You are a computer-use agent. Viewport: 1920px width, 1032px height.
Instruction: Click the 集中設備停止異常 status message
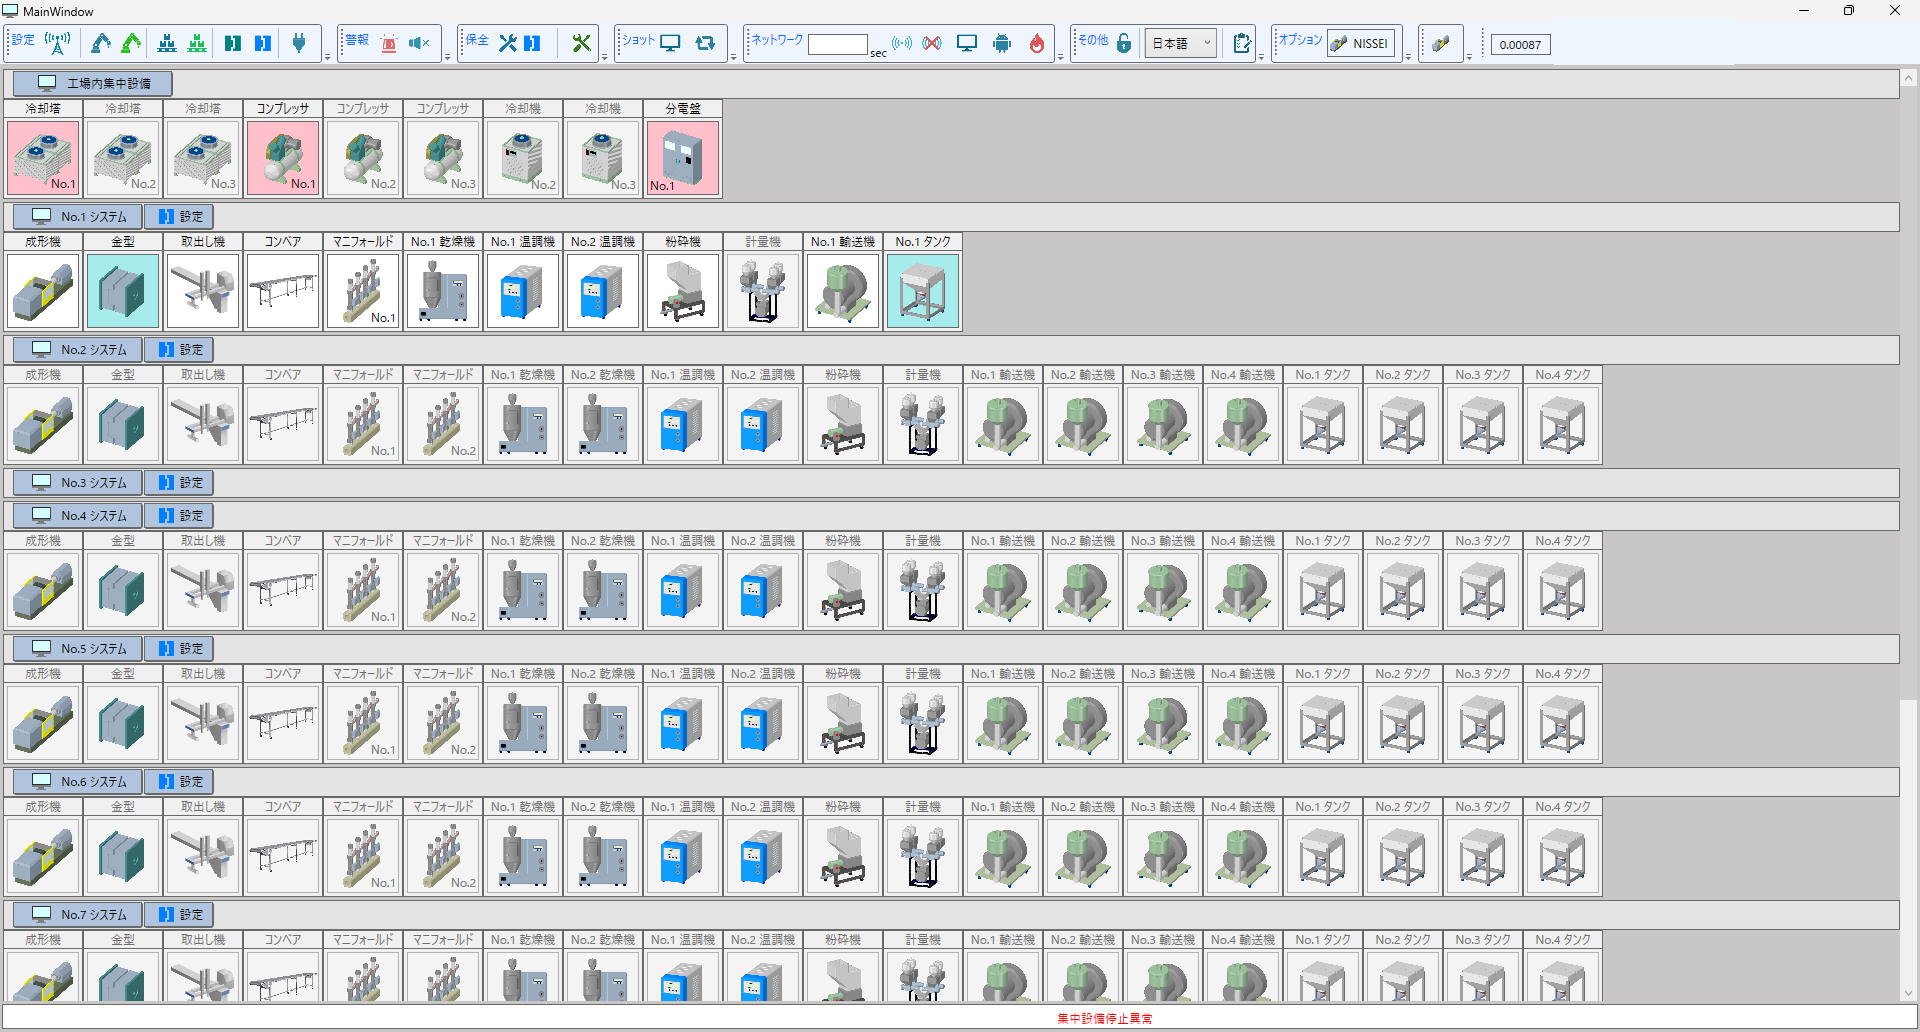pyautogui.click(x=1105, y=1018)
